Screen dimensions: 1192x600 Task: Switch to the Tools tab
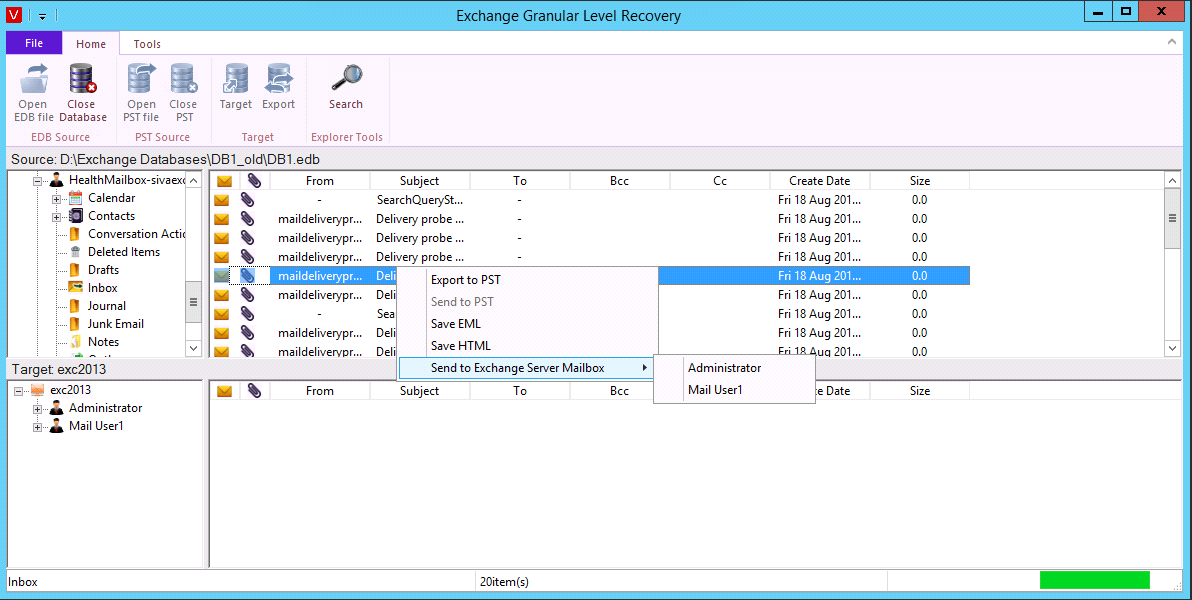pyautogui.click(x=147, y=44)
